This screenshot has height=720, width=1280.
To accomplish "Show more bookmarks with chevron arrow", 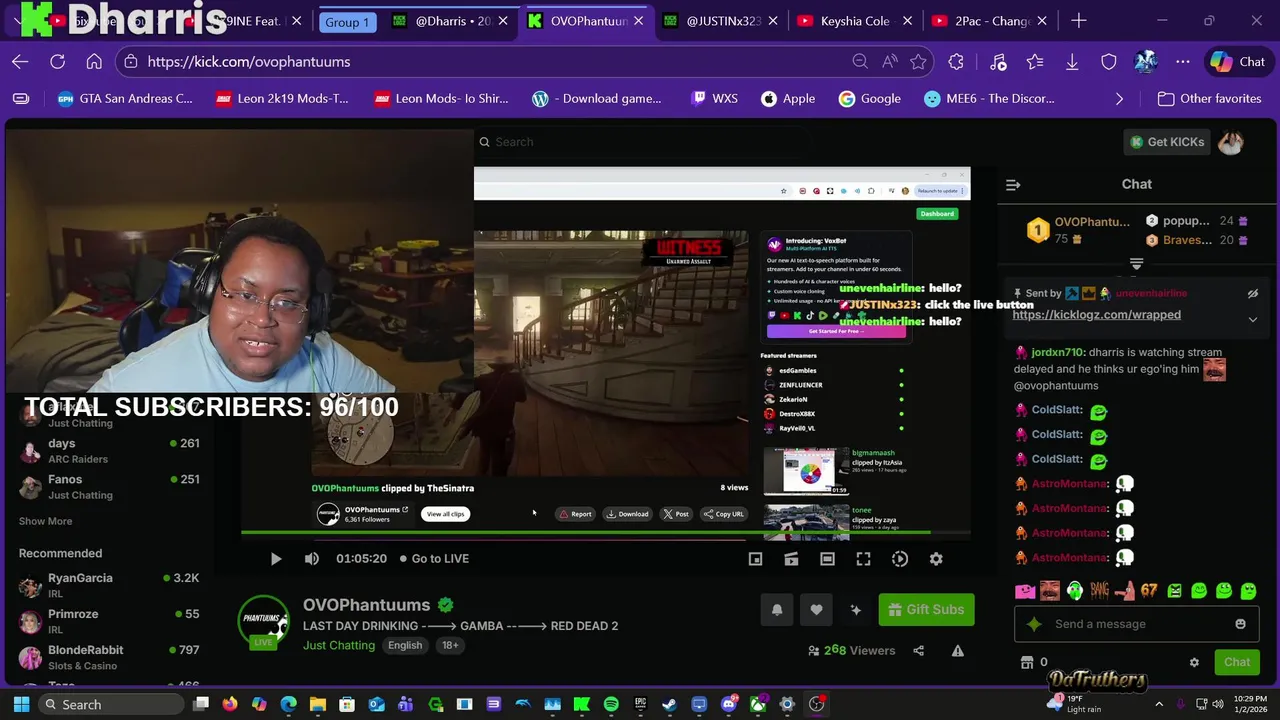I will pos(1119,99).
